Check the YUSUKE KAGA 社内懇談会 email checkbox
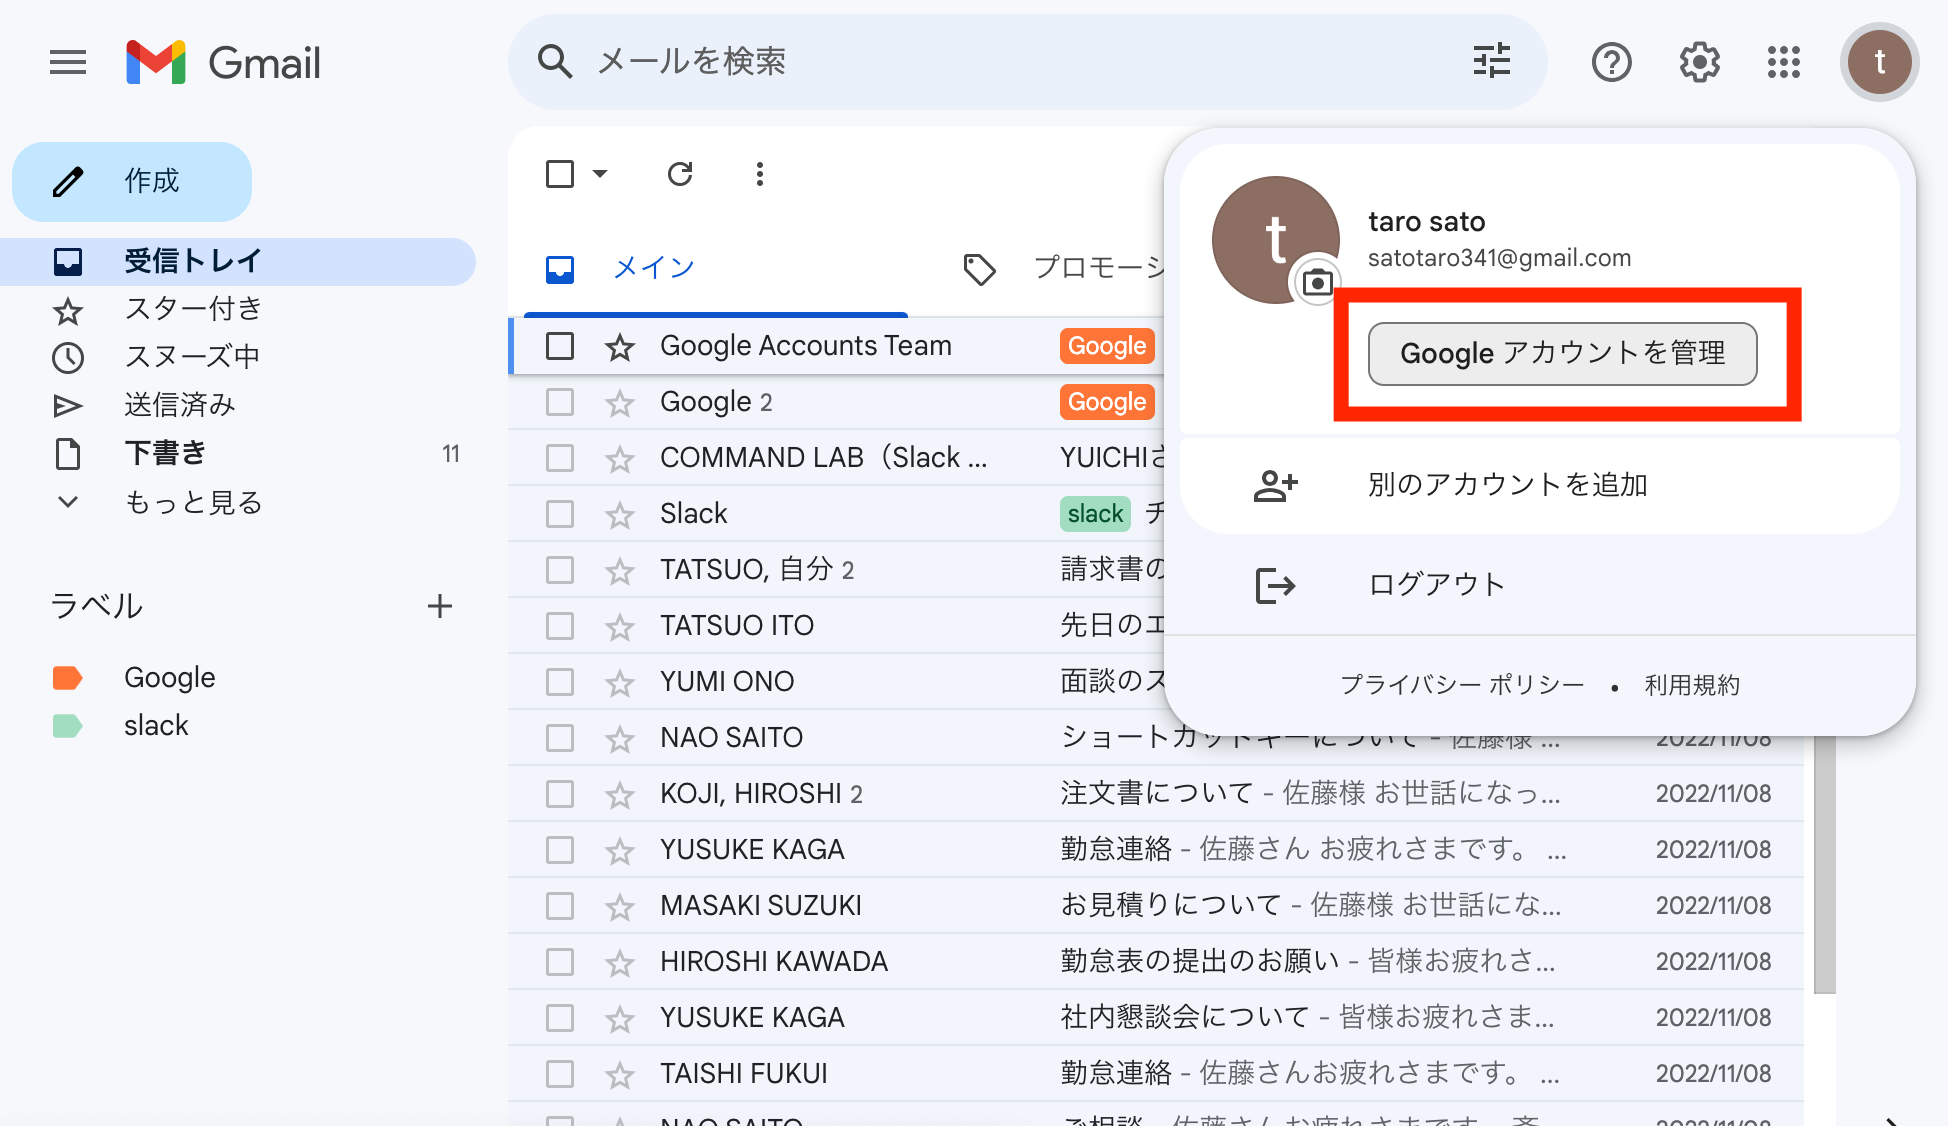The height and width of the screenshot is (1126, 1948). click(560, 1018)
